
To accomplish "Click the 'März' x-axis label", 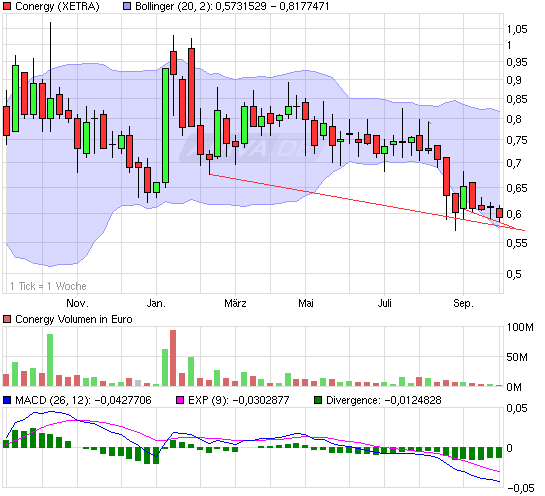I will click(235, 303).
